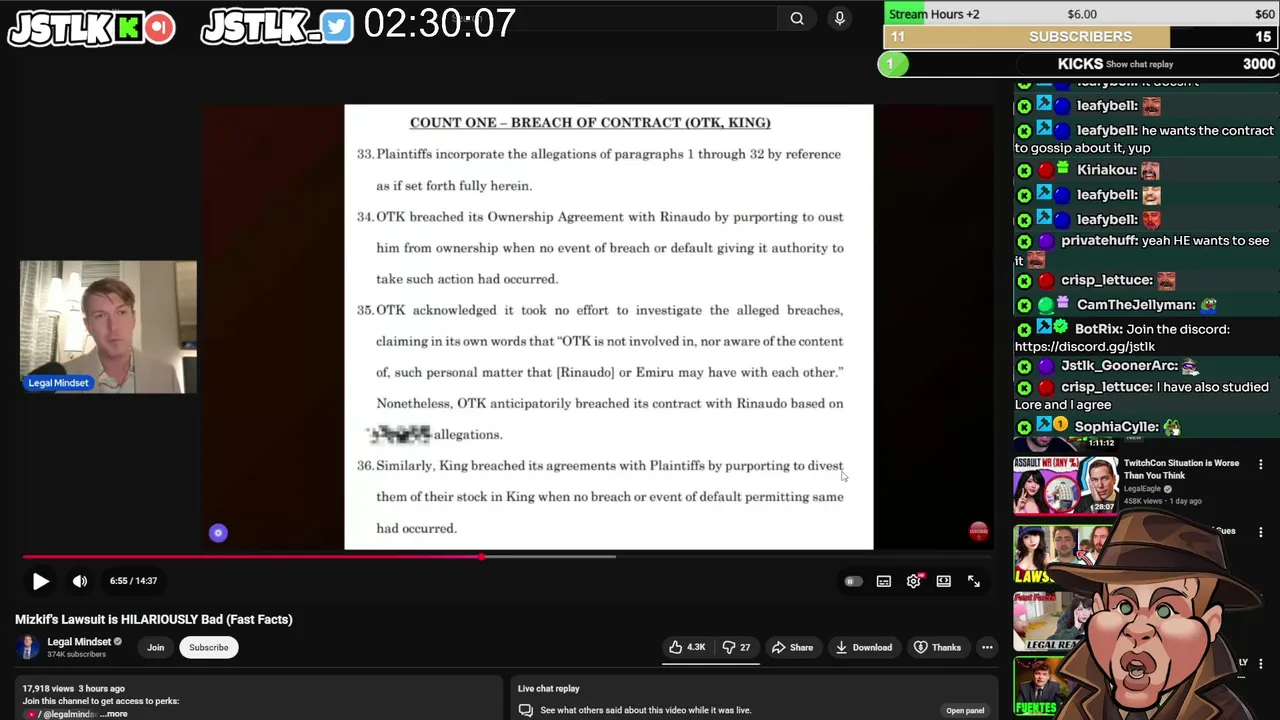Click the '17,918 views 3 hours ago' text
Screen dimensions: 1280x720
click(73, 689)
